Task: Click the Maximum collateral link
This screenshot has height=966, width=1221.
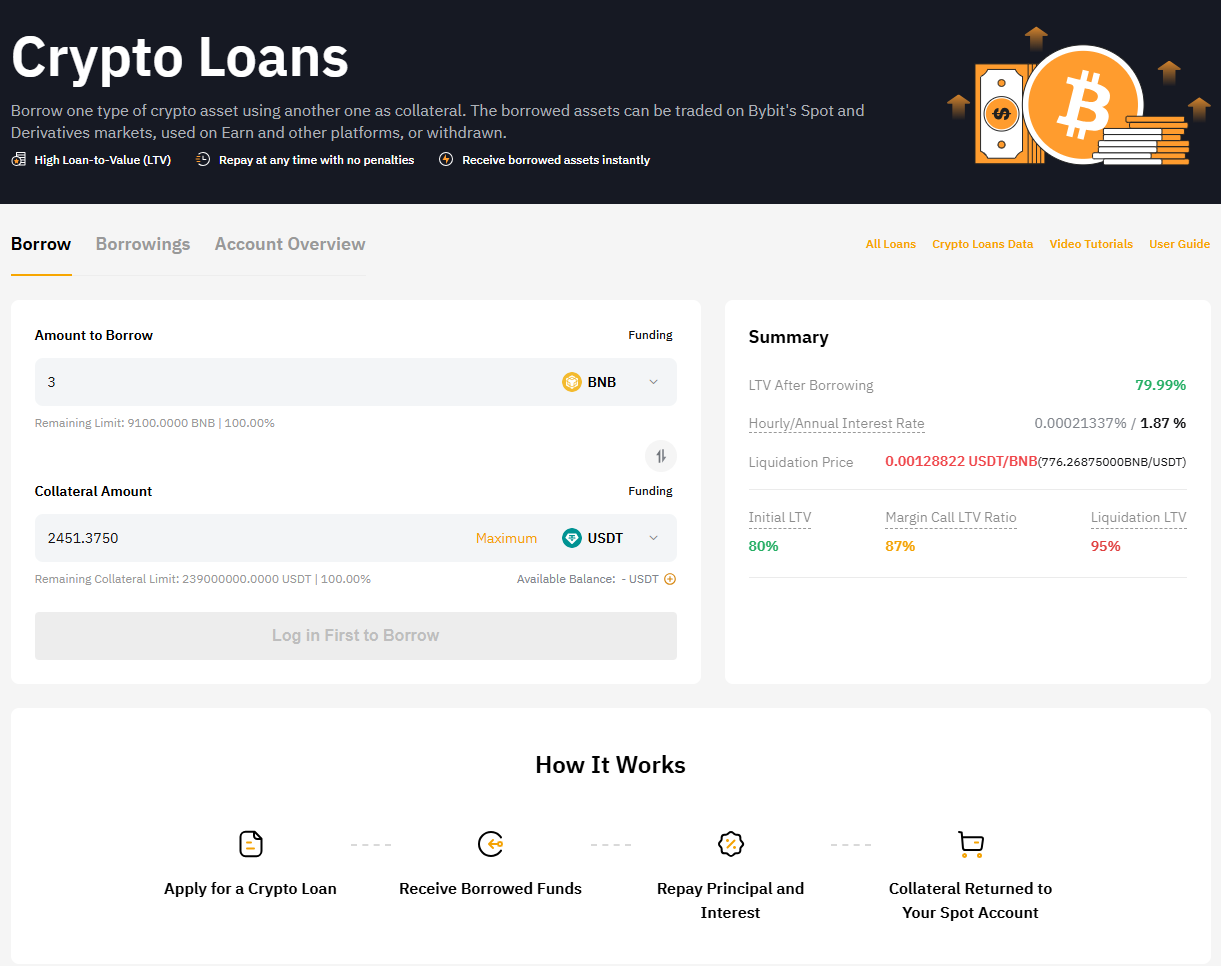Action: 506,538
